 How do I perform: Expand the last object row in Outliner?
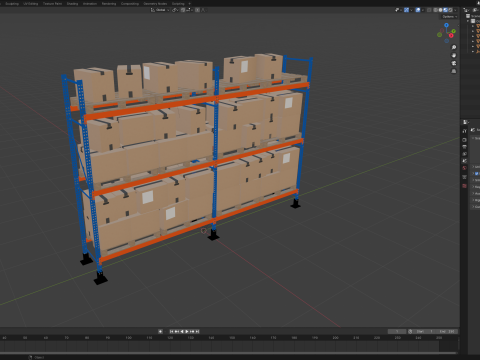point(473,52)
